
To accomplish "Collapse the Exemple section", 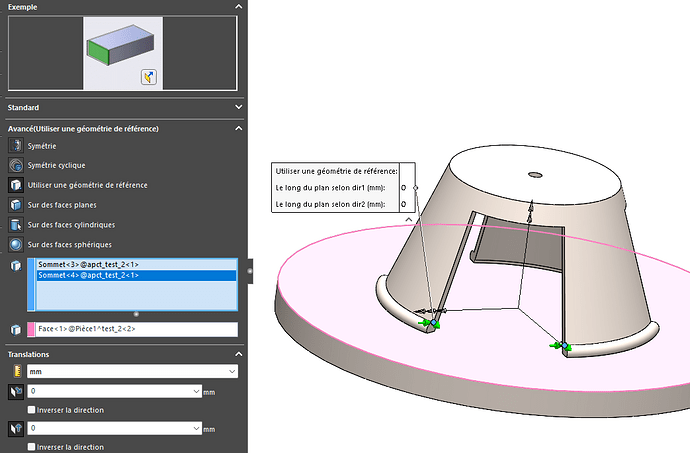I will 239,7.
